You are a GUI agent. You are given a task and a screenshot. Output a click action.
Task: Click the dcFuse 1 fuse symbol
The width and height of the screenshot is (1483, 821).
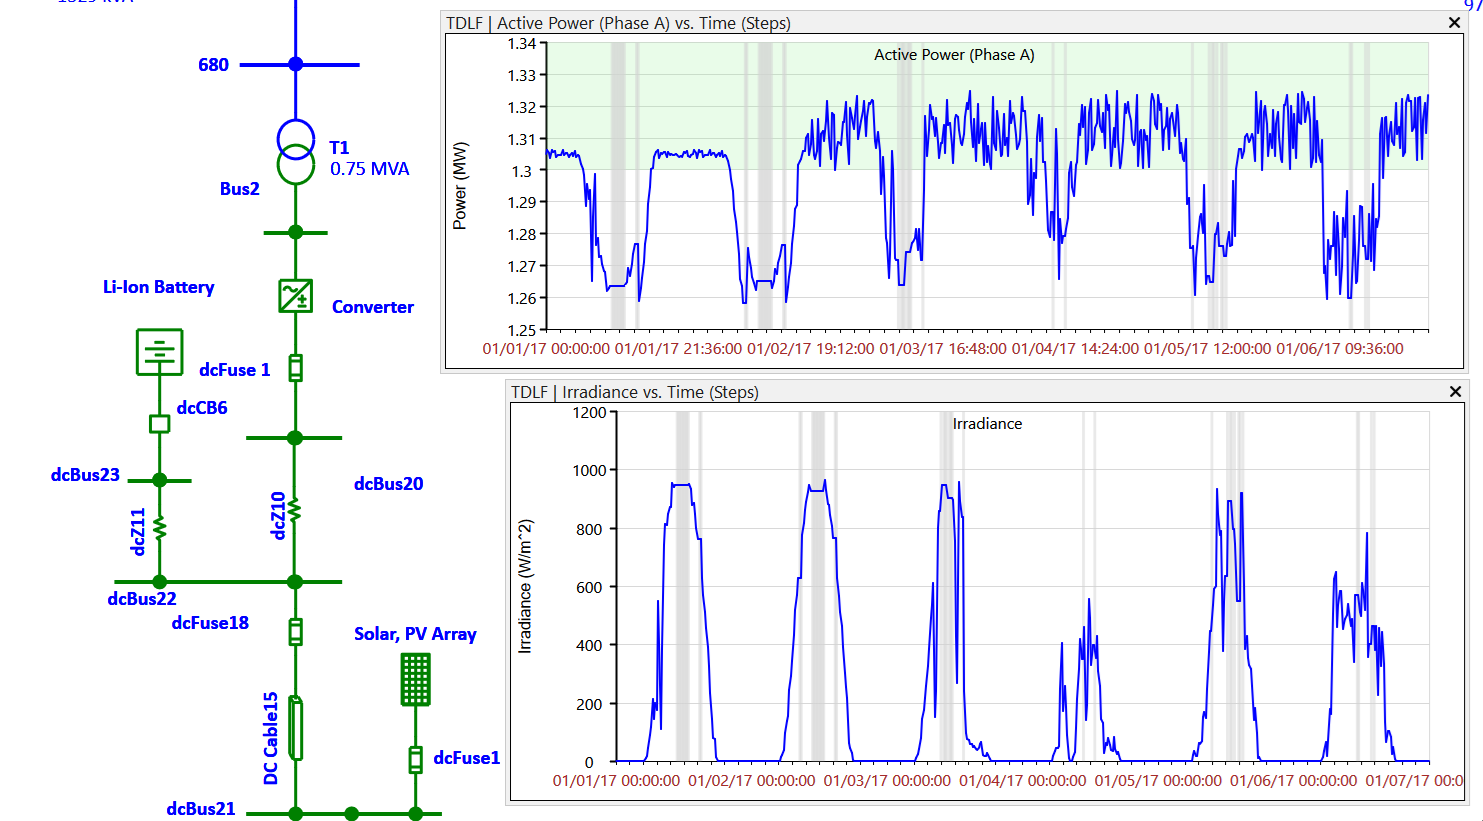[x=295, y=369]
